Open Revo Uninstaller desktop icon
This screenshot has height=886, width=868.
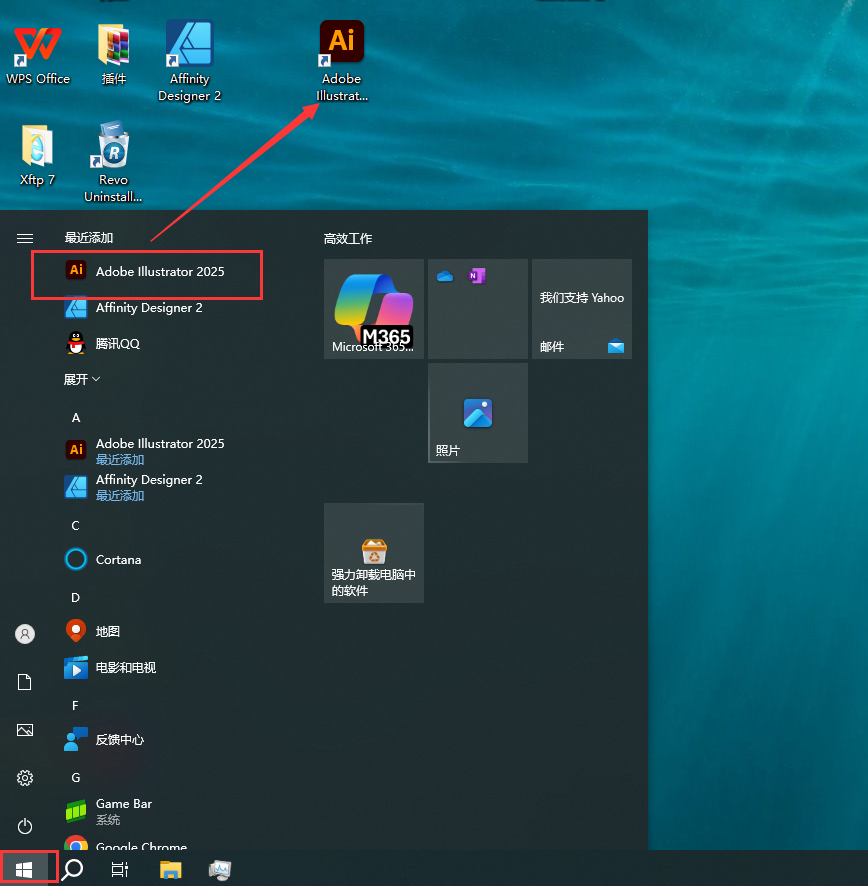click(x=113, y=160)
